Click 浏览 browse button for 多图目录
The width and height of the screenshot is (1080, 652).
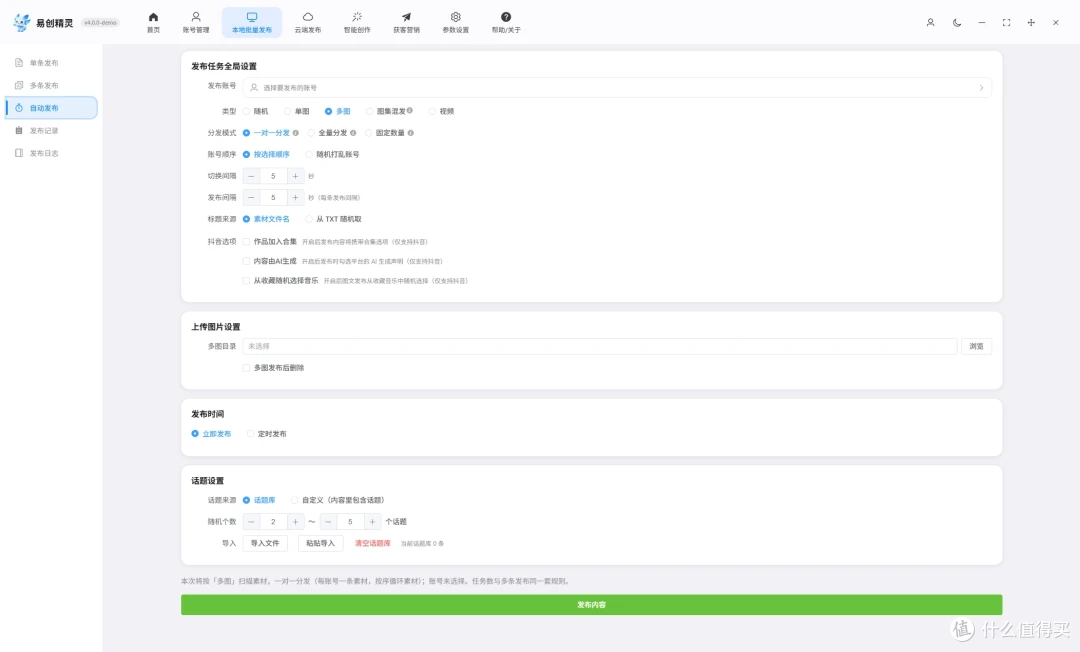(977, 346)
